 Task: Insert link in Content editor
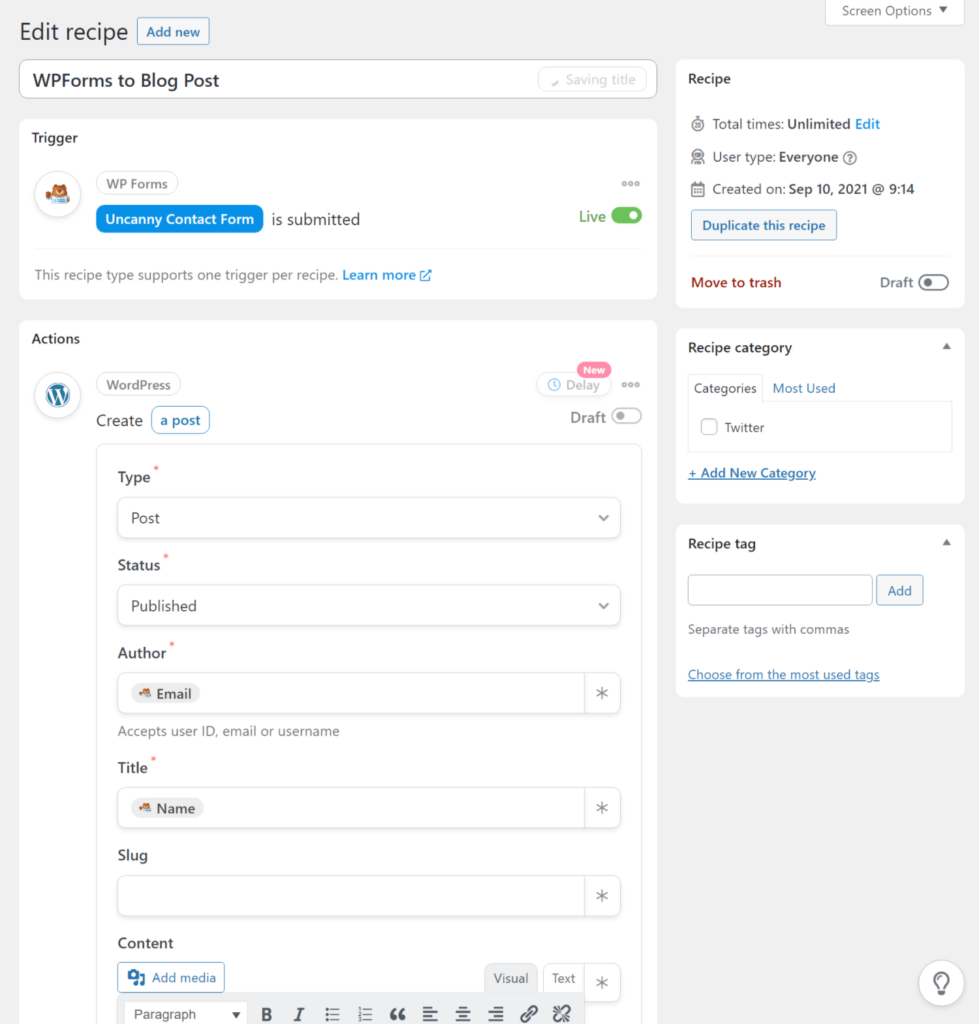[529, 1014]
